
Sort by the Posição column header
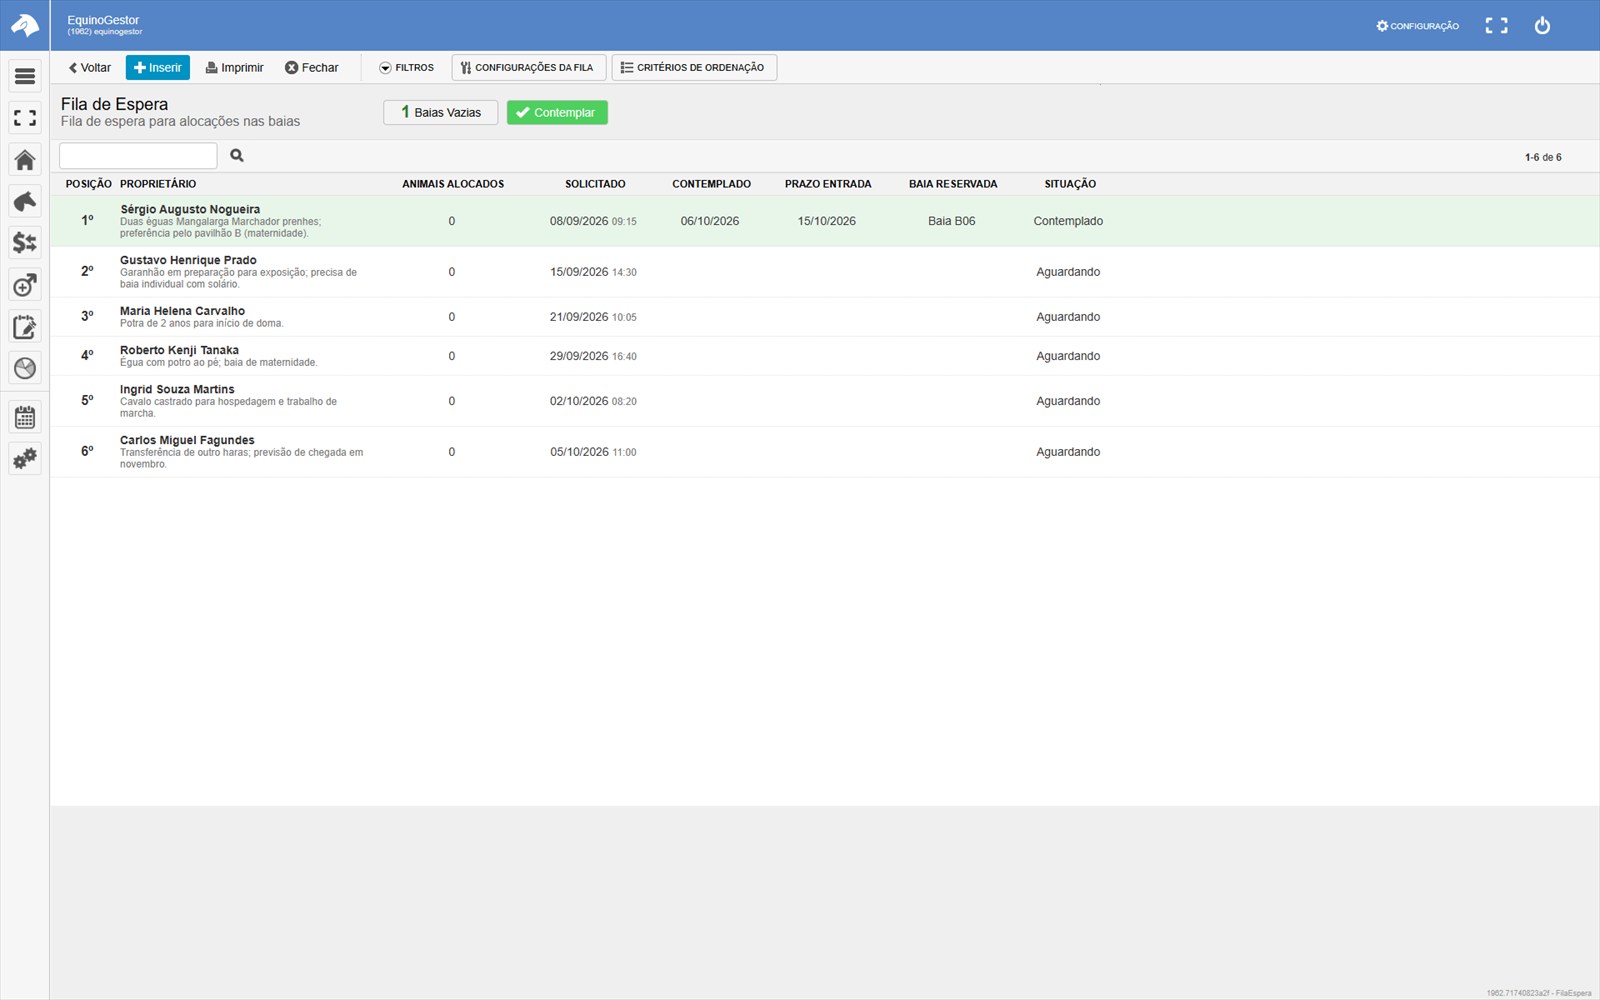pos(89,184)
